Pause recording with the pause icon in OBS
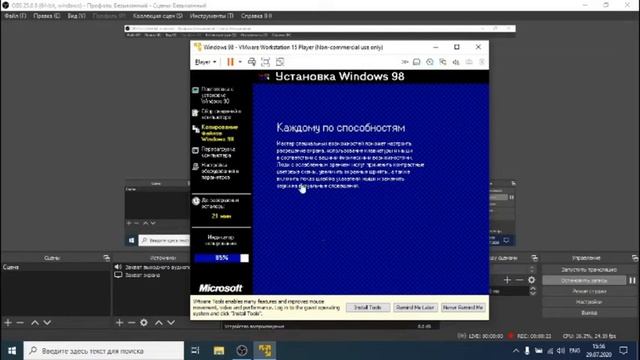Screen dimensions: 640x360 [632, 280]
